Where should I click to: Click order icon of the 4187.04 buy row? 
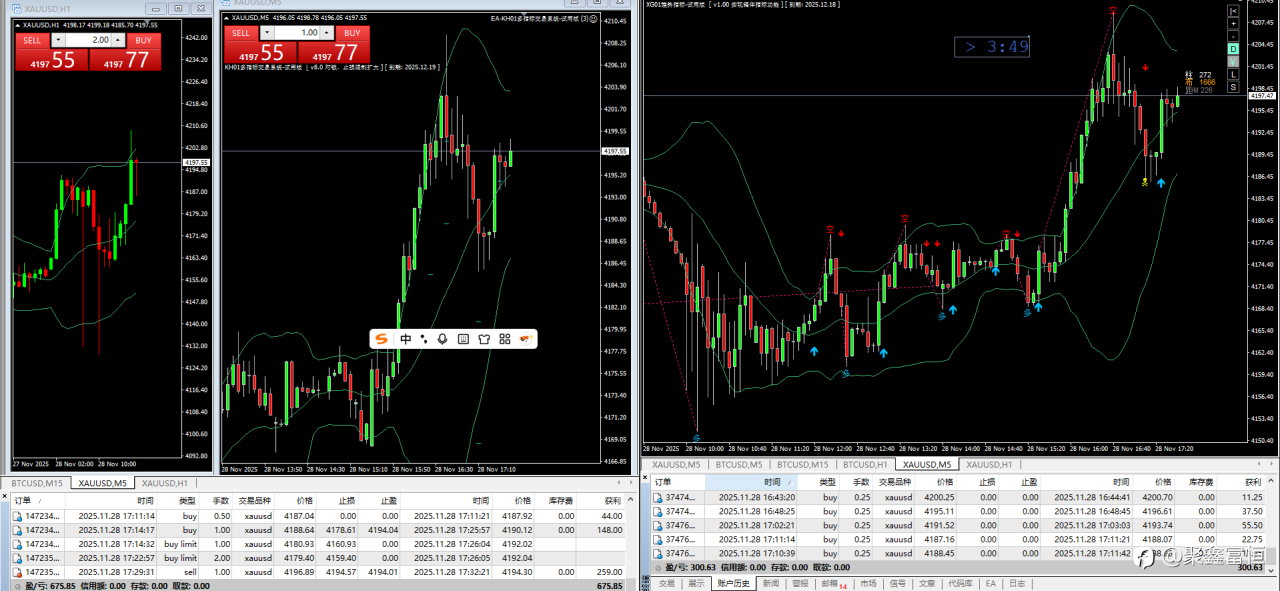pos(18,516)
